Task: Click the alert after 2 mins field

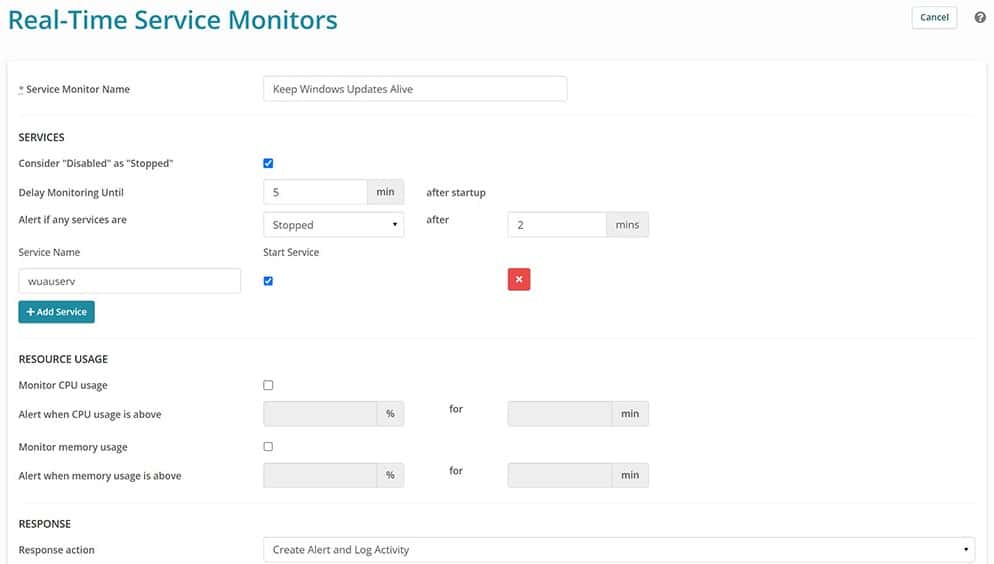Action: point(557,225)
